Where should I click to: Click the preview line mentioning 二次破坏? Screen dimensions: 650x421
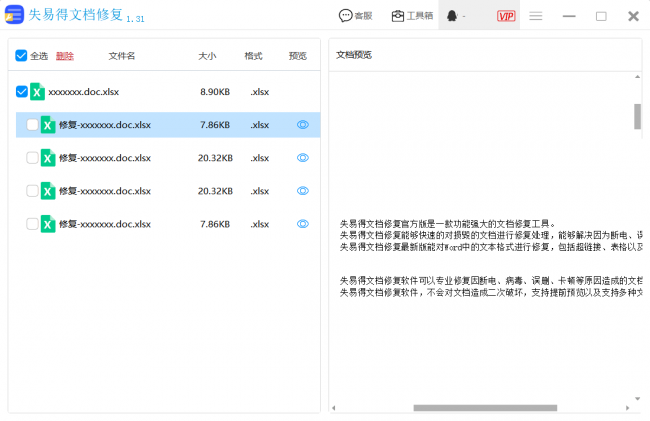pos(491,293)
